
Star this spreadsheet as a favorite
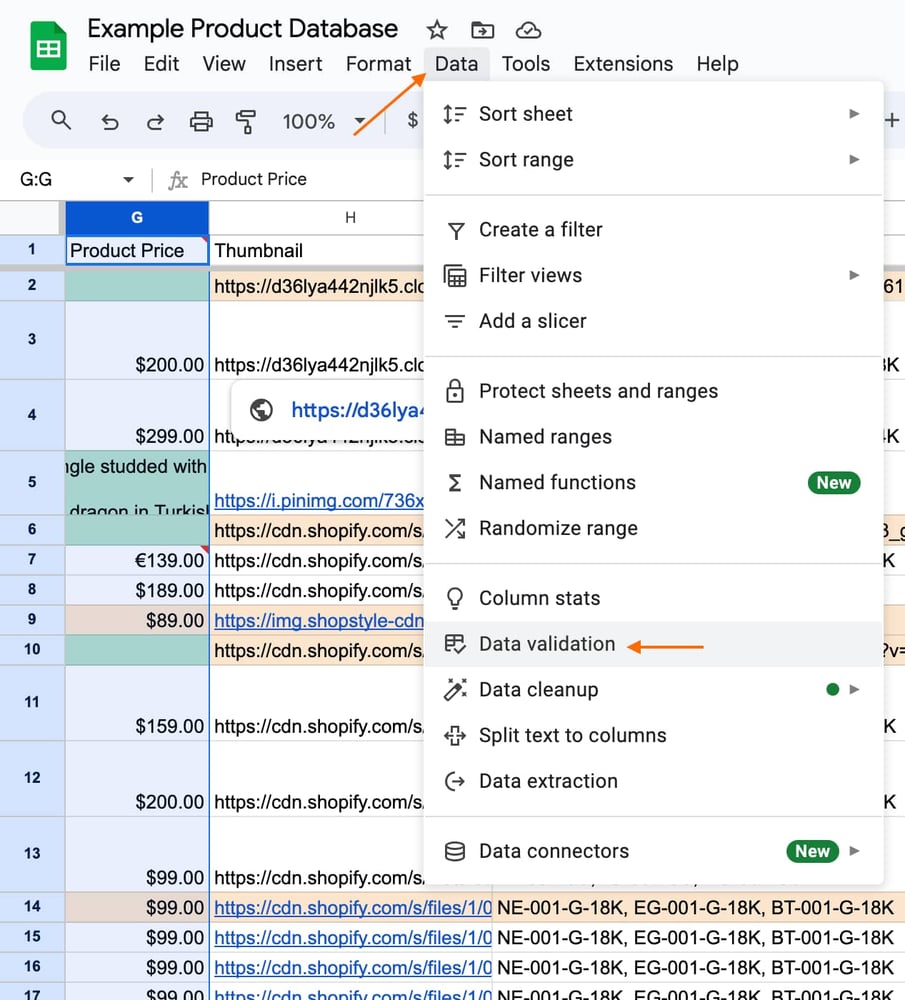tap(436, 30)
